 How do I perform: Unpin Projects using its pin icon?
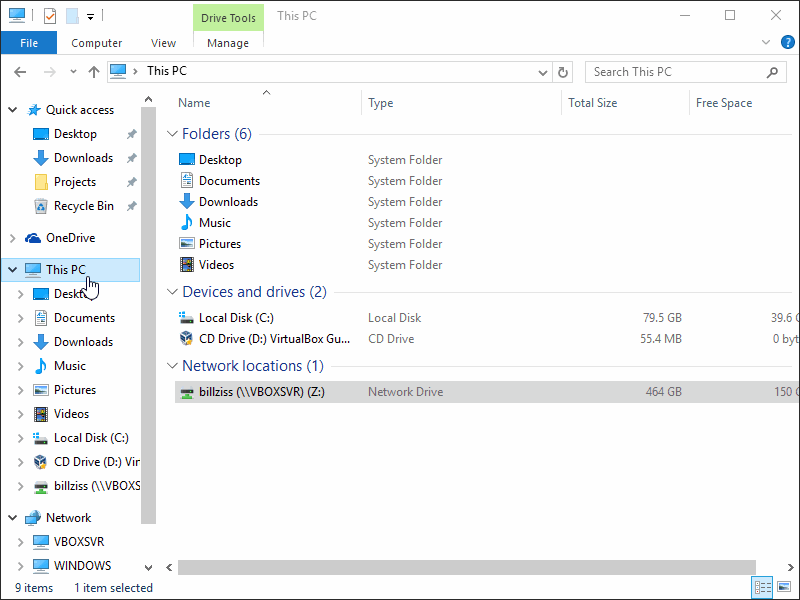pos(130,181)
